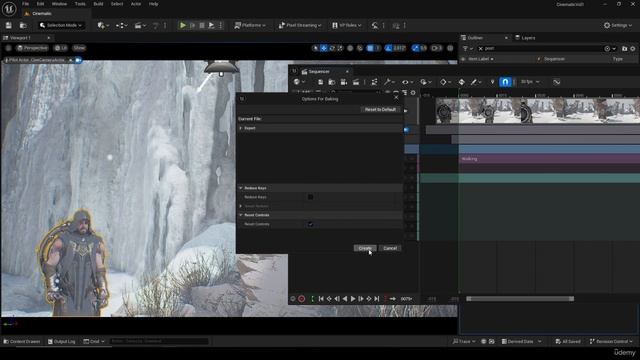Click the select object arrow in viewport toolbar

(x=316, y=48)
